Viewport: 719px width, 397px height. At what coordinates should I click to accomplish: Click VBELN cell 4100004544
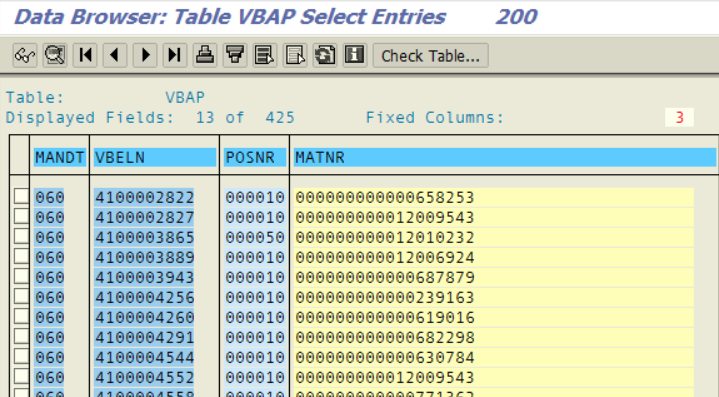tap(144, 358)
